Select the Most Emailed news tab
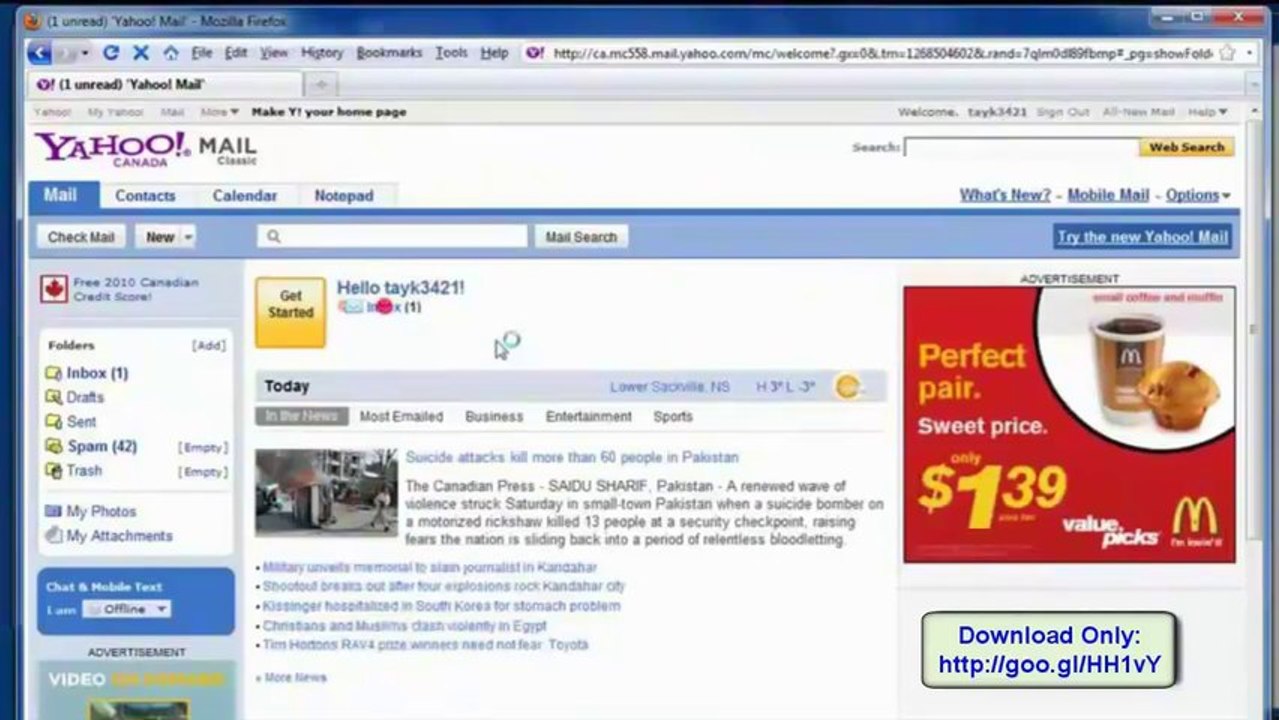Viewport: 1279px width, 720px height. click(401, 416)
